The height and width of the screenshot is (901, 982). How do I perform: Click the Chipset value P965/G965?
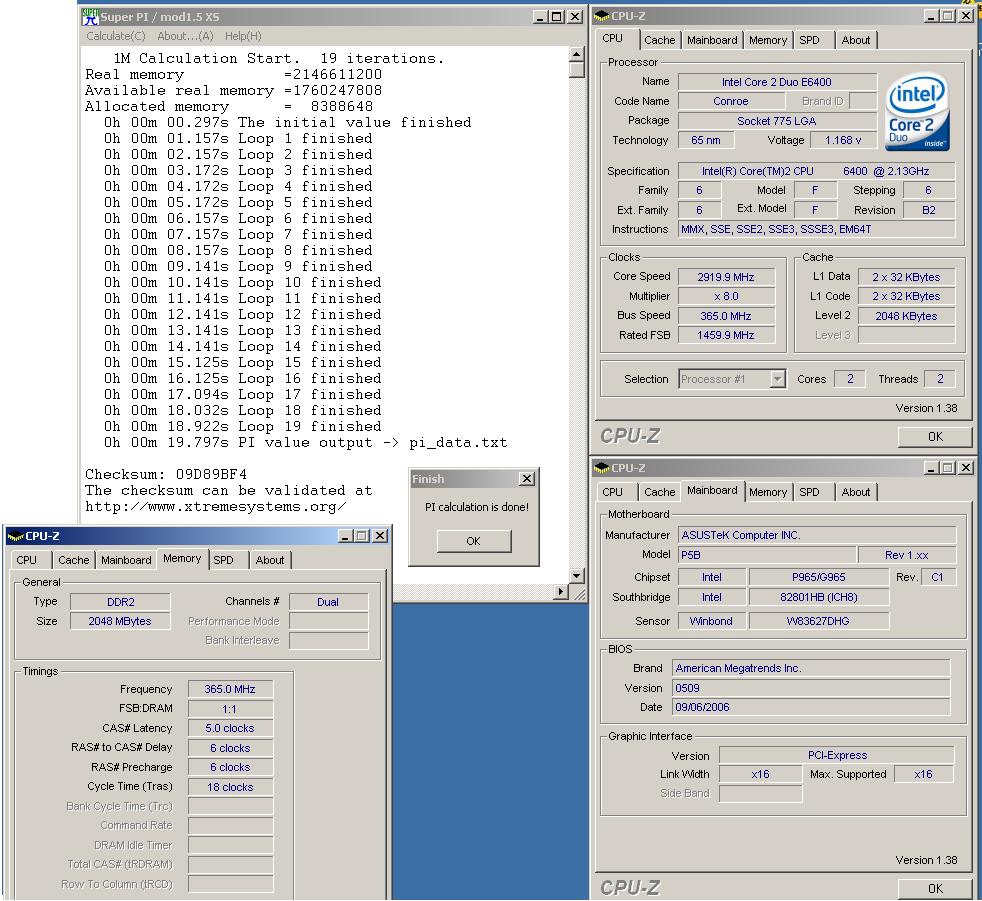pyautogui.click(x=819, y=577)
